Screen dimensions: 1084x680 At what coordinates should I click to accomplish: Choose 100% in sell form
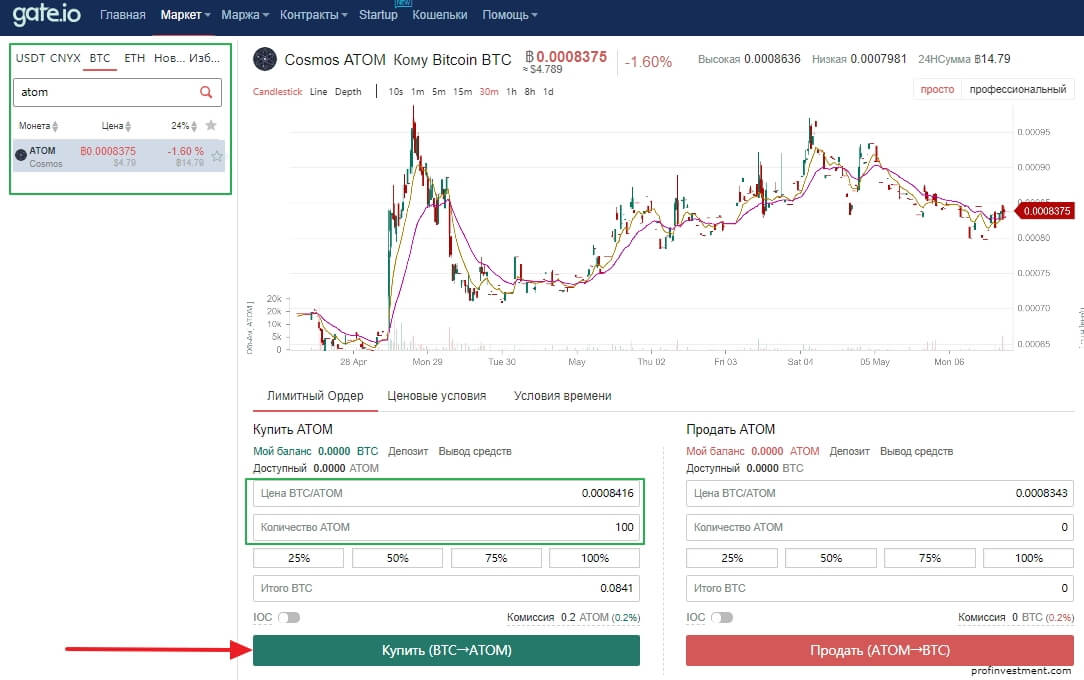(1029, 558)
